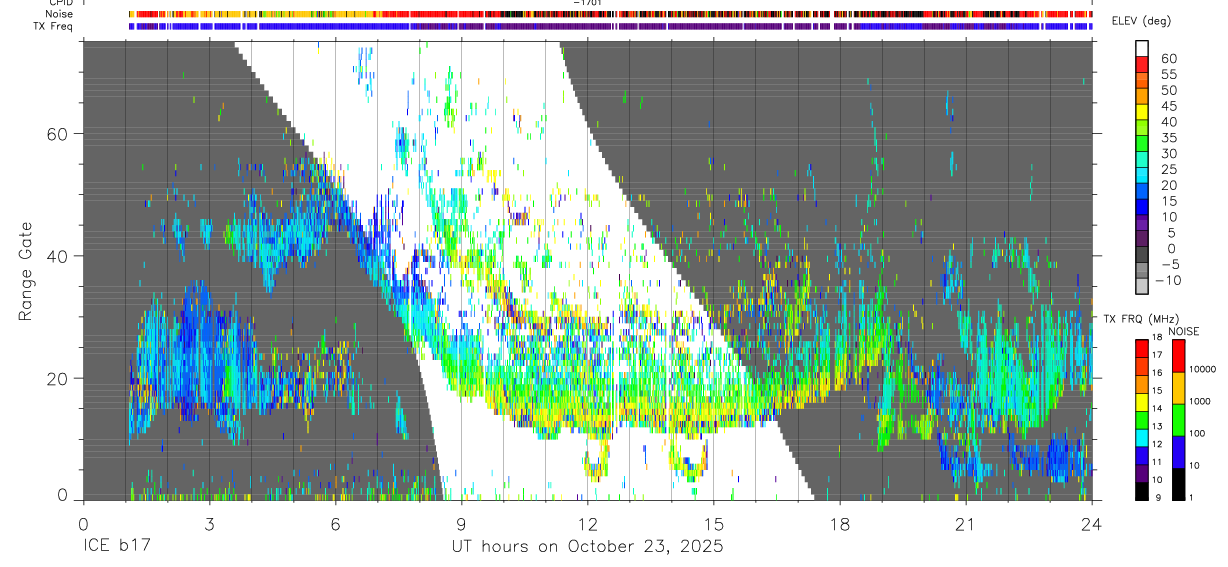This screenshot has height=567, width=1228.
Task: Click the '17' value in the TX FRQ legend
Action: (x=1157, y=355)
